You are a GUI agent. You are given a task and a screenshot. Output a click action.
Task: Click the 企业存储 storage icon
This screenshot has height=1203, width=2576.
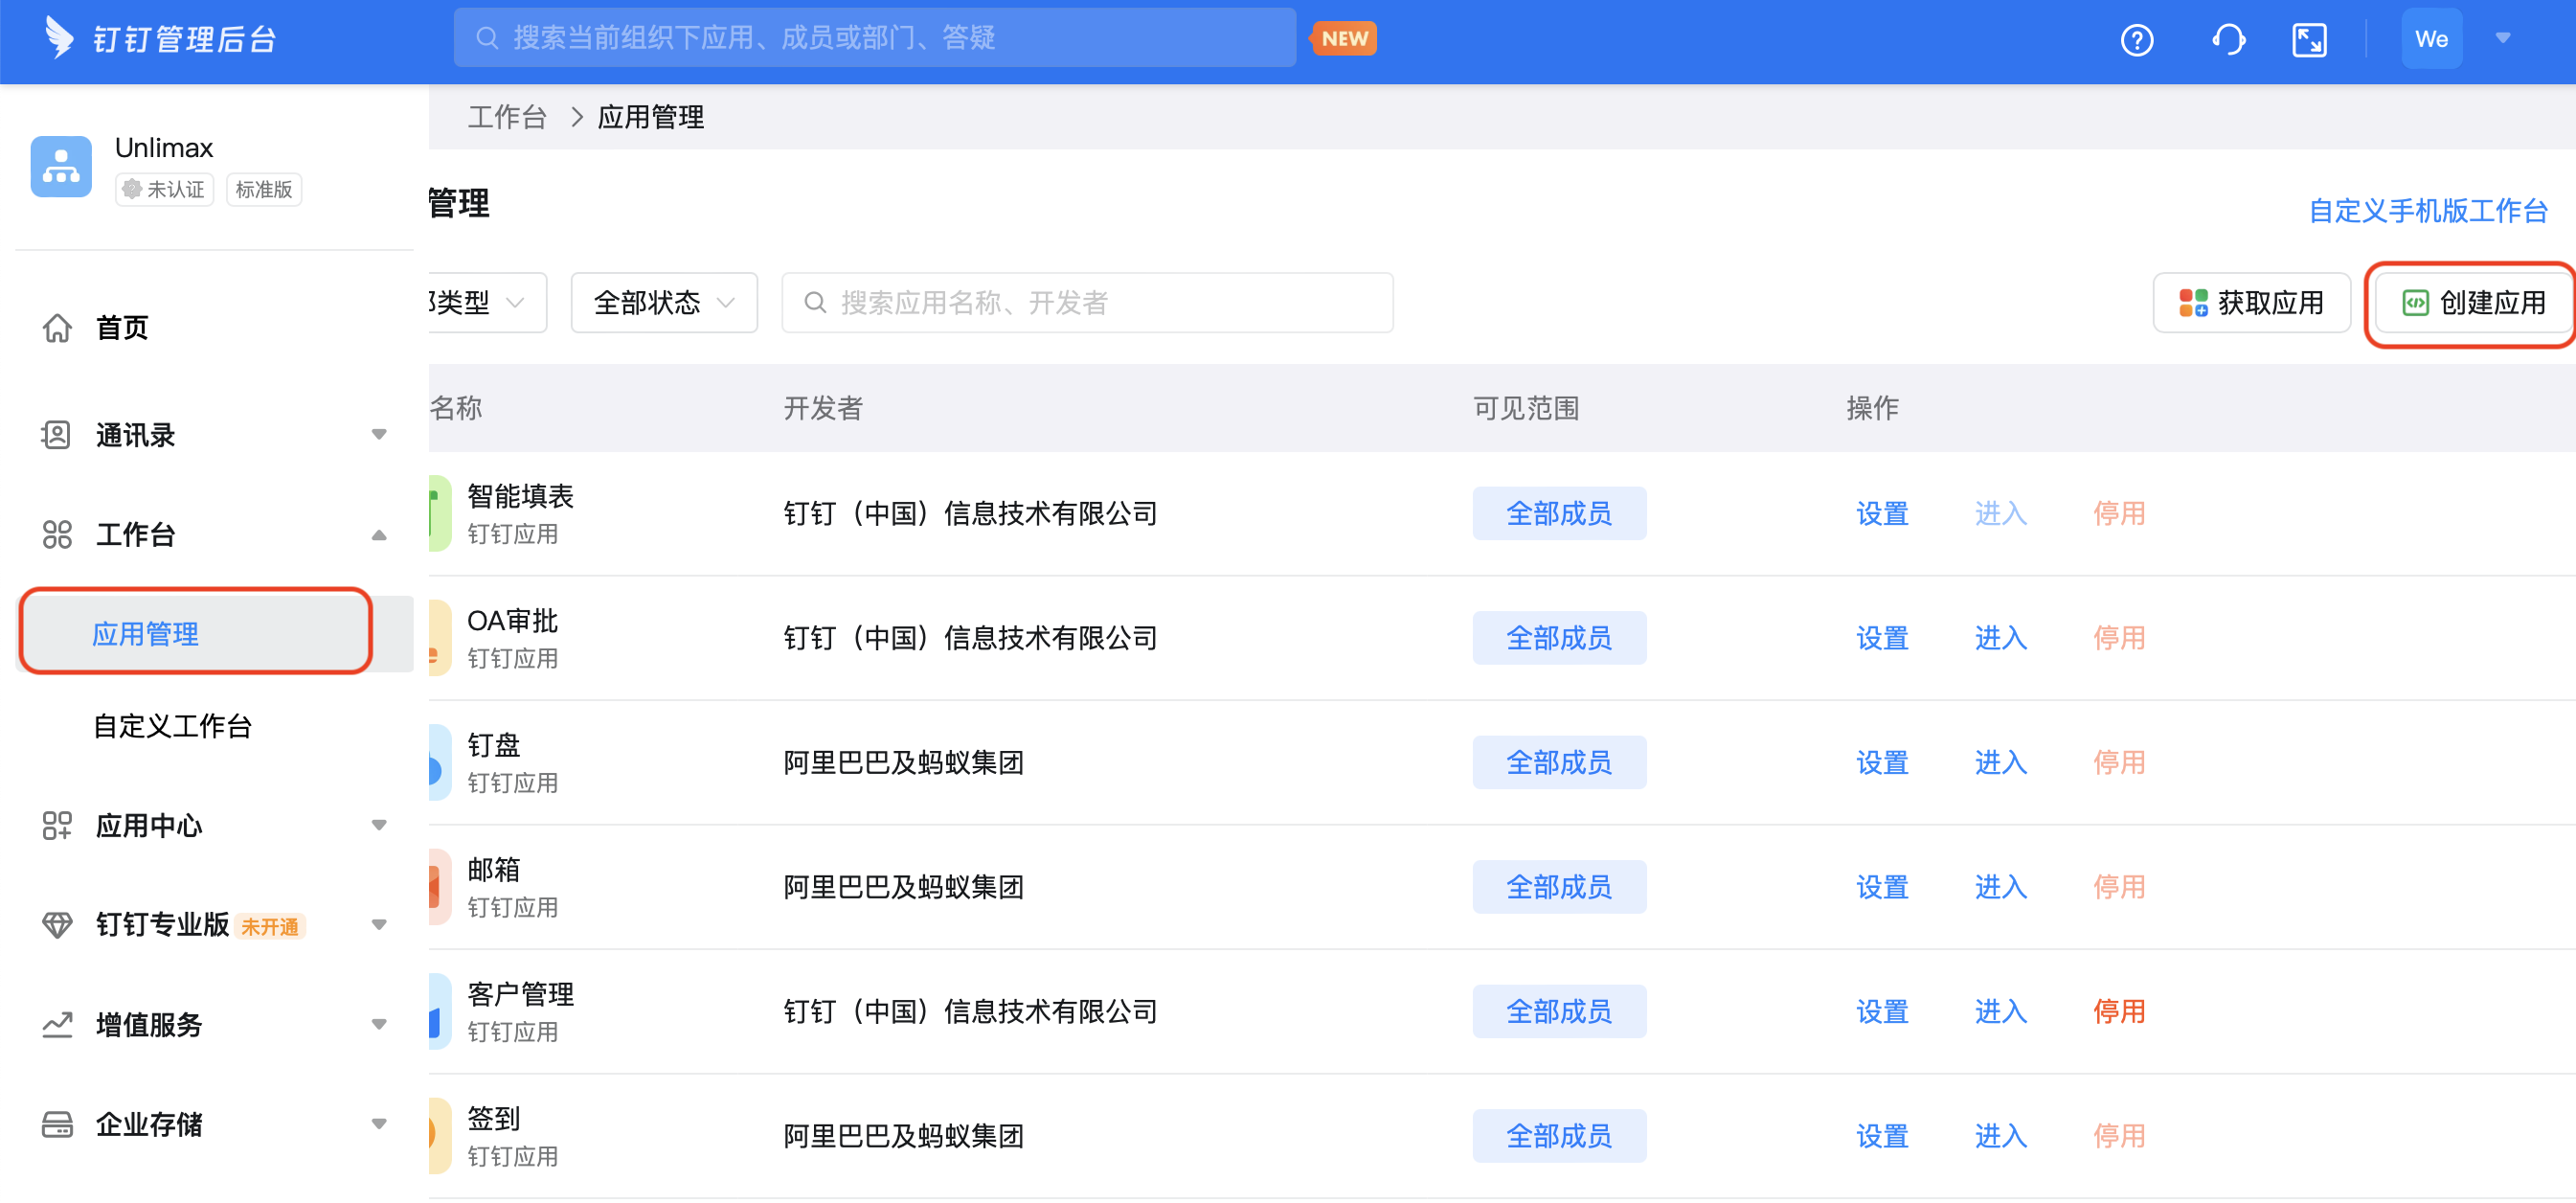[x=57, y=1124]
